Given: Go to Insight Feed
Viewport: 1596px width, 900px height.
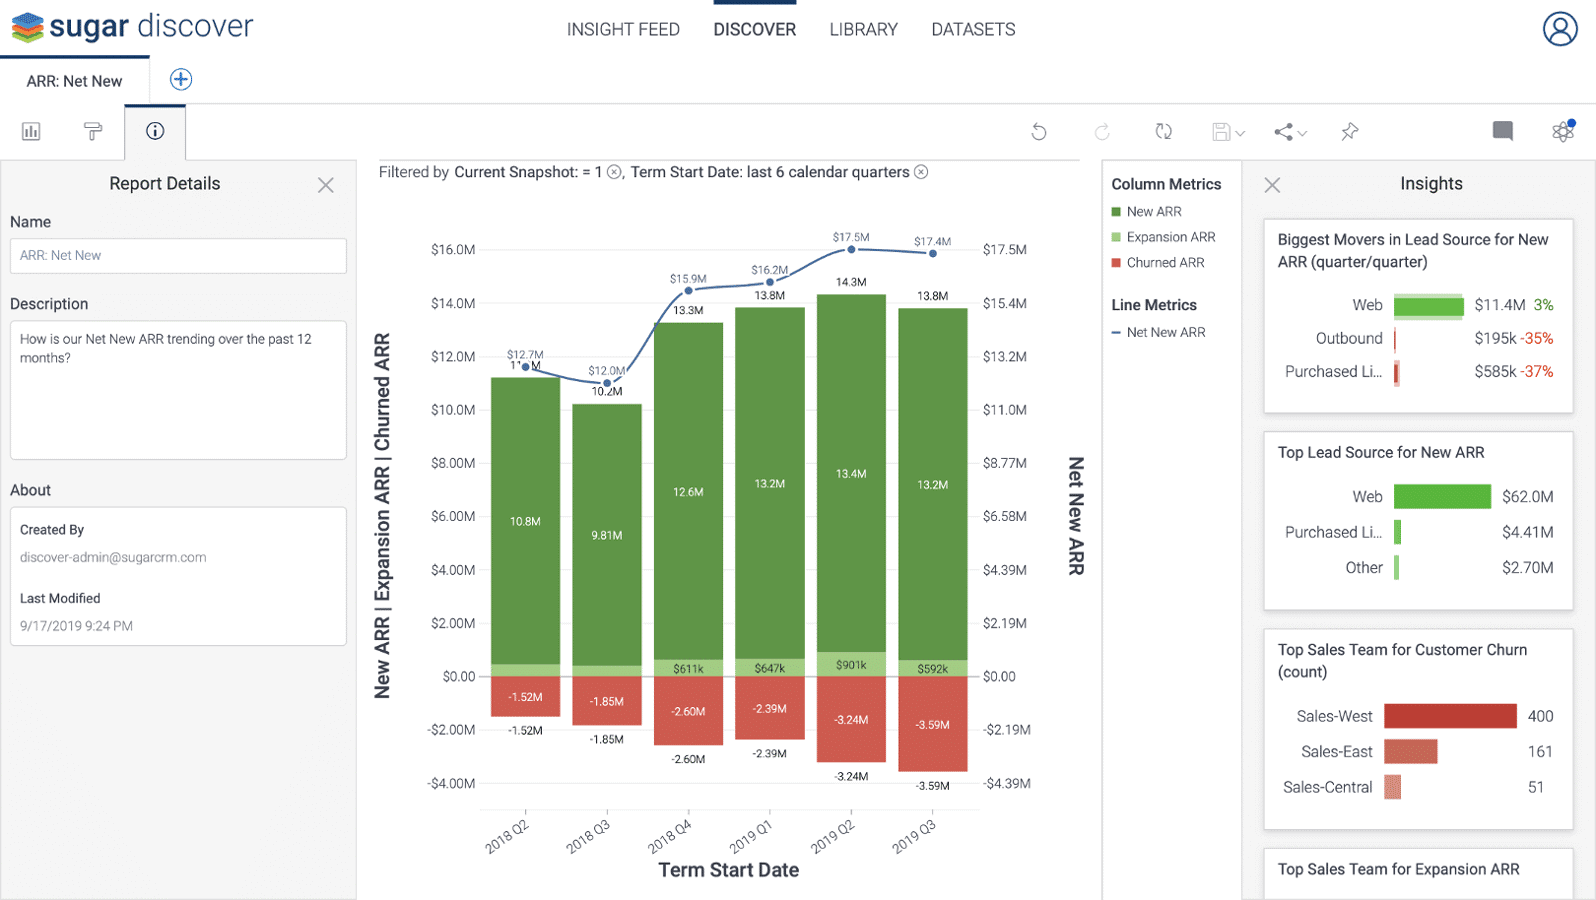Looking at the screenshot, I should tap(623, 30).
